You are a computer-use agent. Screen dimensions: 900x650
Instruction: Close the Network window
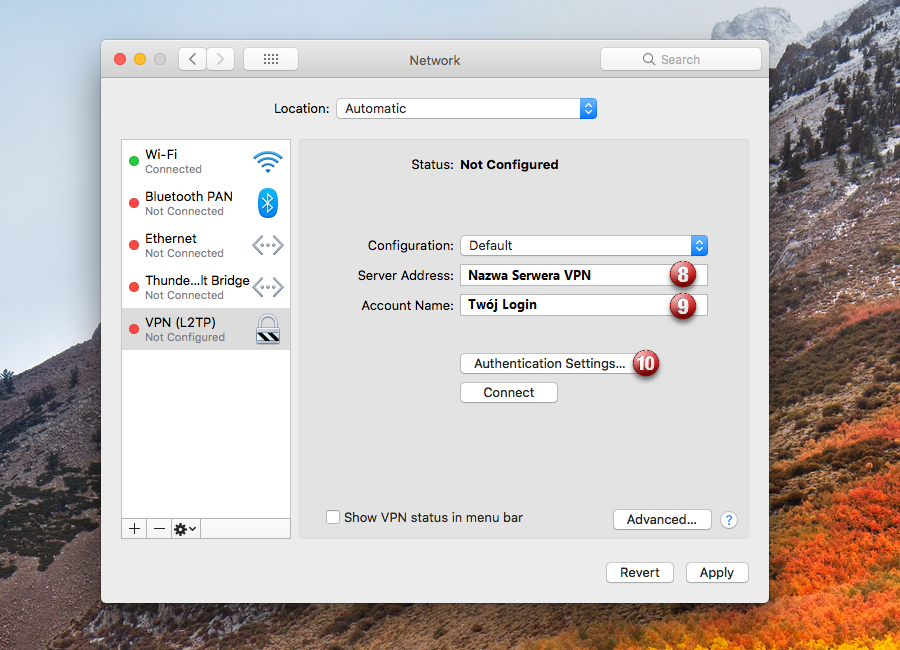pyautogui.click(x=120, y=59)
